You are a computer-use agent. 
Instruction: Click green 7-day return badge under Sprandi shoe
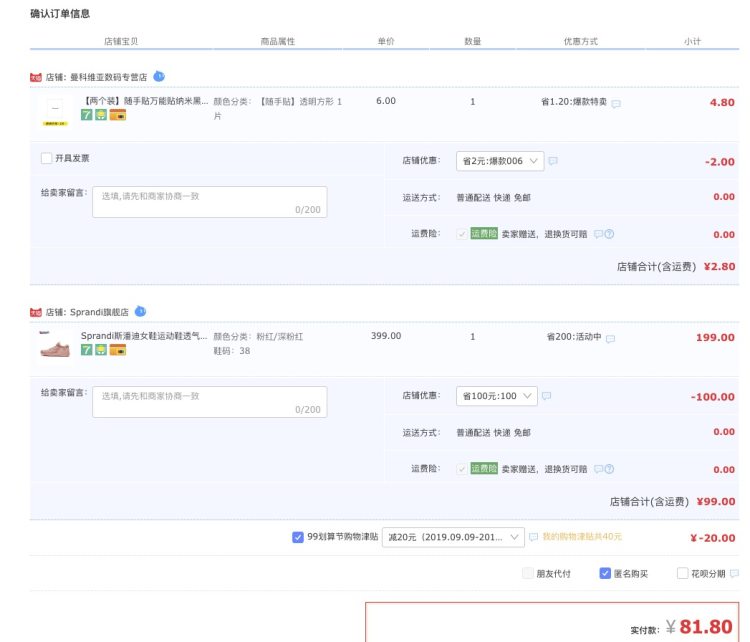coord(87,350)
